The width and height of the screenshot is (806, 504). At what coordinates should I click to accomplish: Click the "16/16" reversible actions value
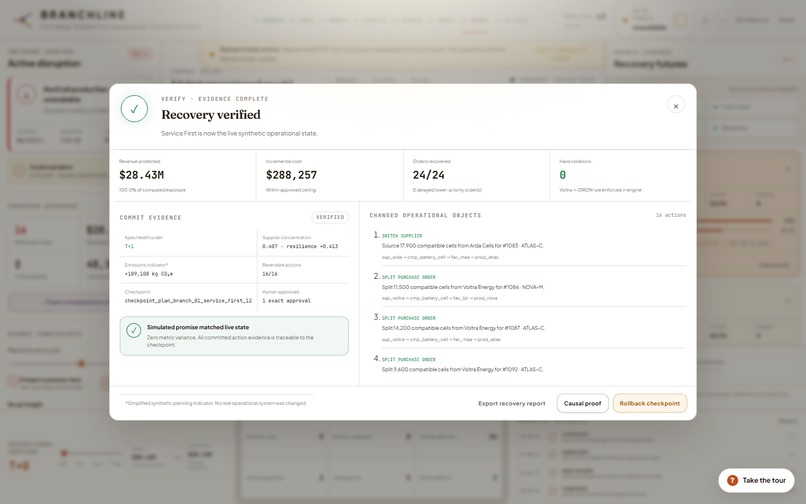pos(270,274)
